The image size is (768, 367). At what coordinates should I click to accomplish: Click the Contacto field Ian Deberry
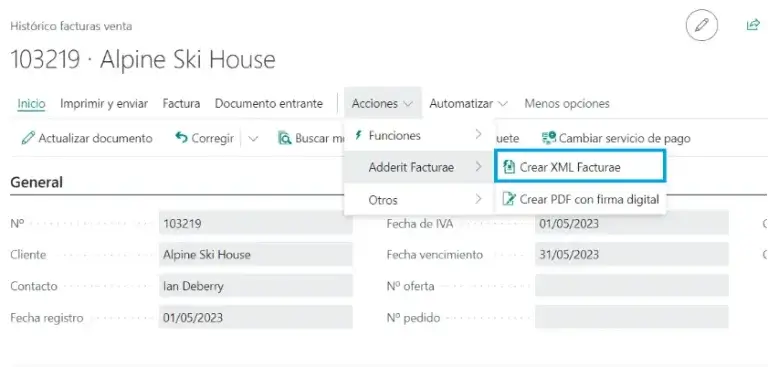click(x=256, y=286)
